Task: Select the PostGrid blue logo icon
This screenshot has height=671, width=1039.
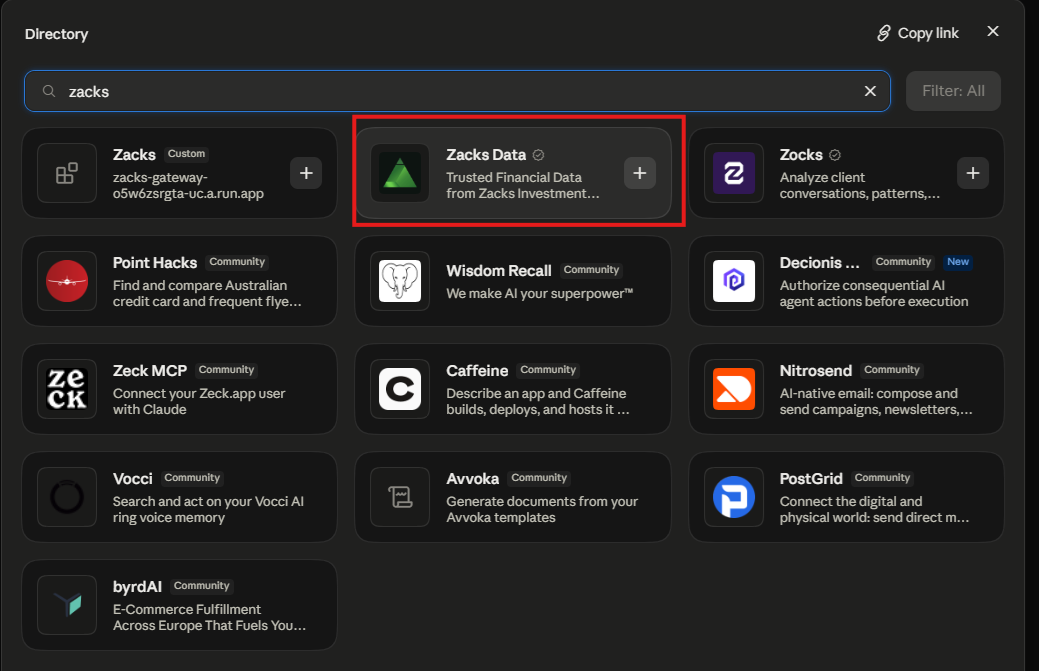Action: pyautogui.click(x=734, y=497)
